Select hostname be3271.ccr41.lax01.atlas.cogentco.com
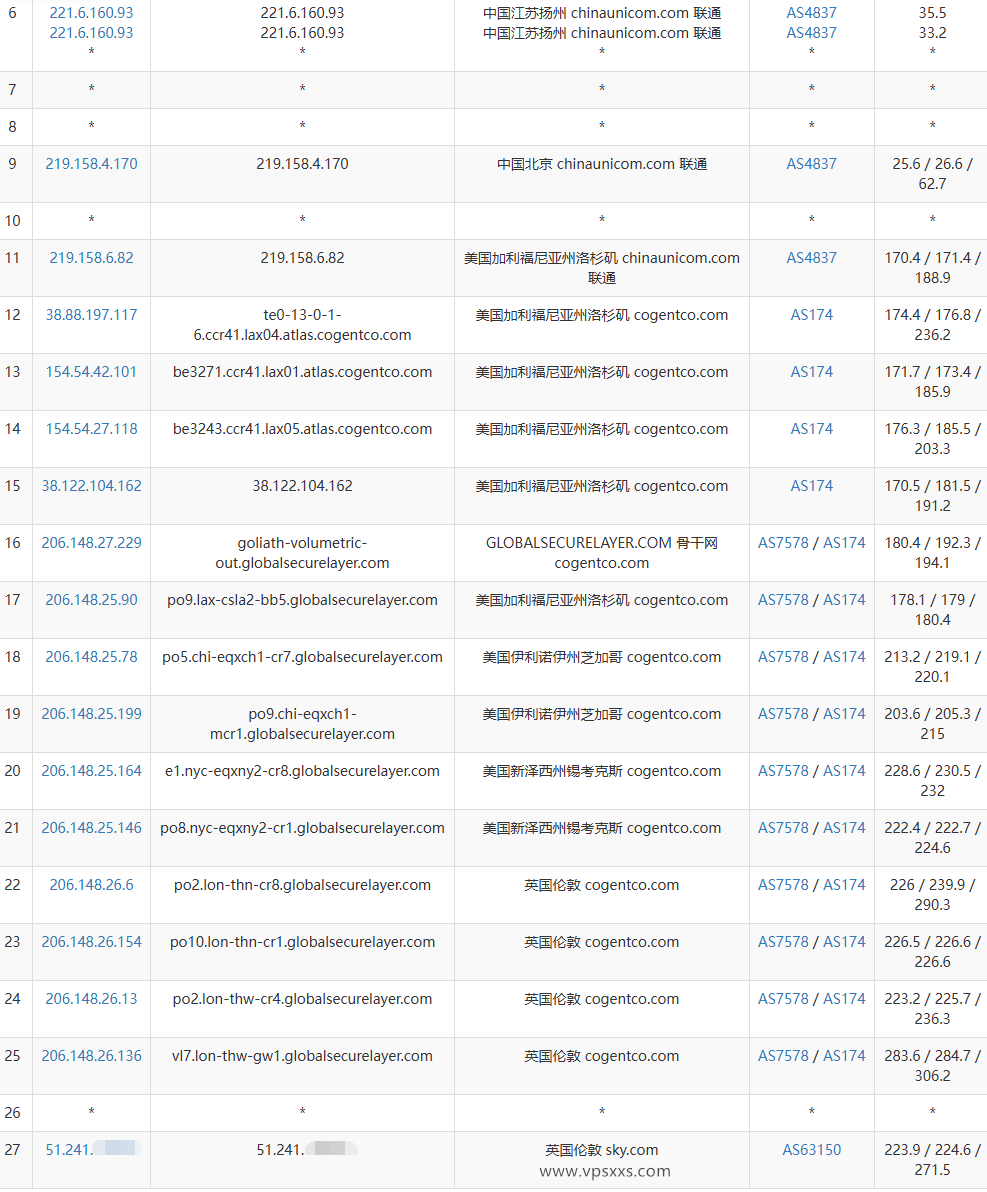This screenshot has width=987, height=1192. point(303,372)
